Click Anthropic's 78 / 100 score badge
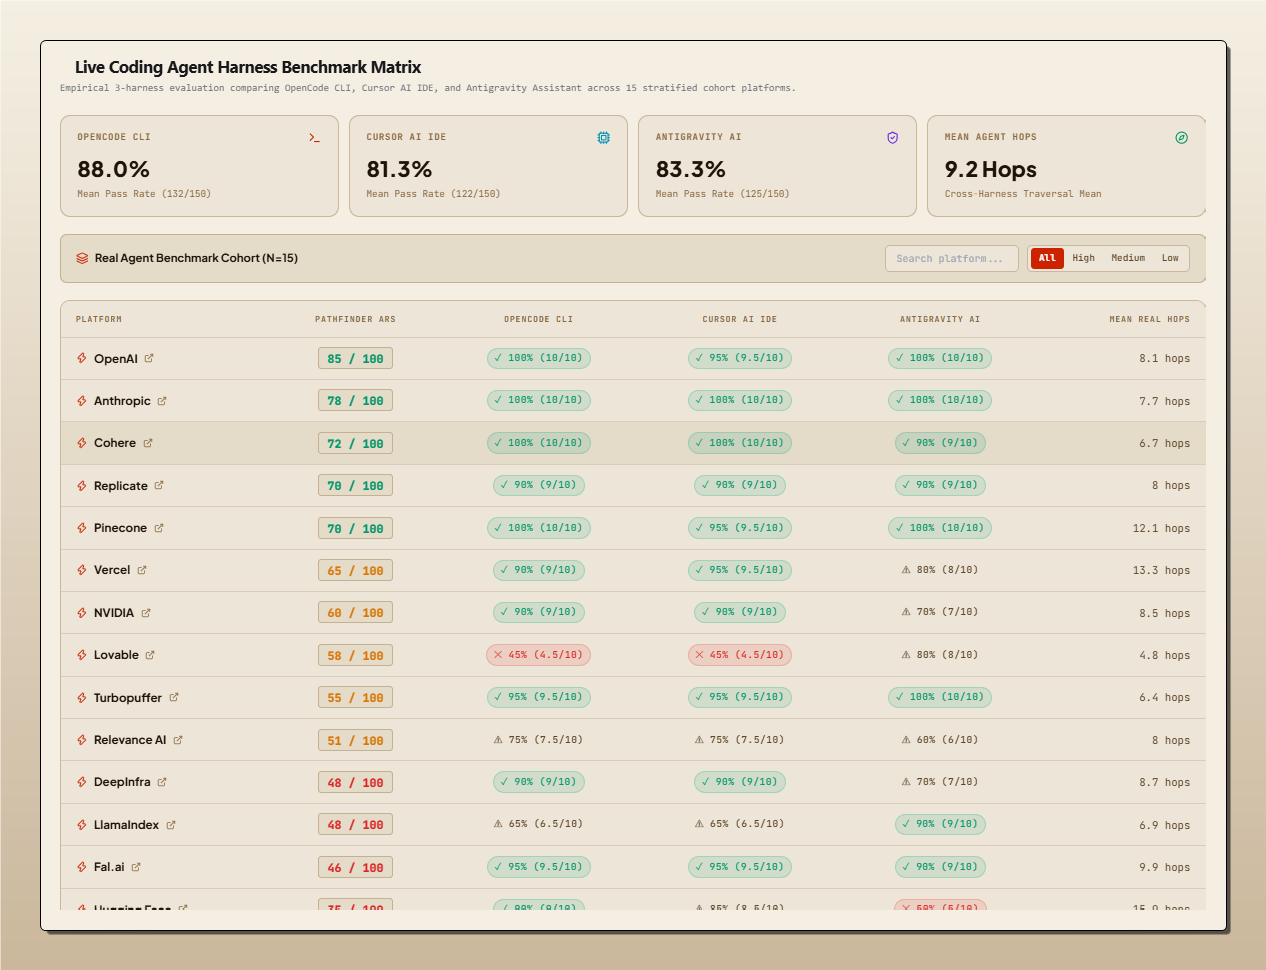The image size is (1266, 970). pos(355,401)
